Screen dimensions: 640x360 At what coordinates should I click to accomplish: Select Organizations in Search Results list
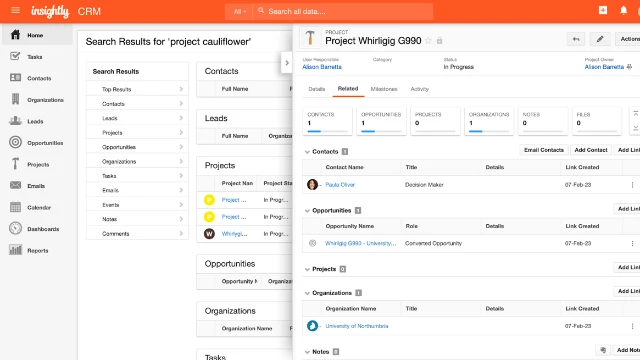[137, 162]
